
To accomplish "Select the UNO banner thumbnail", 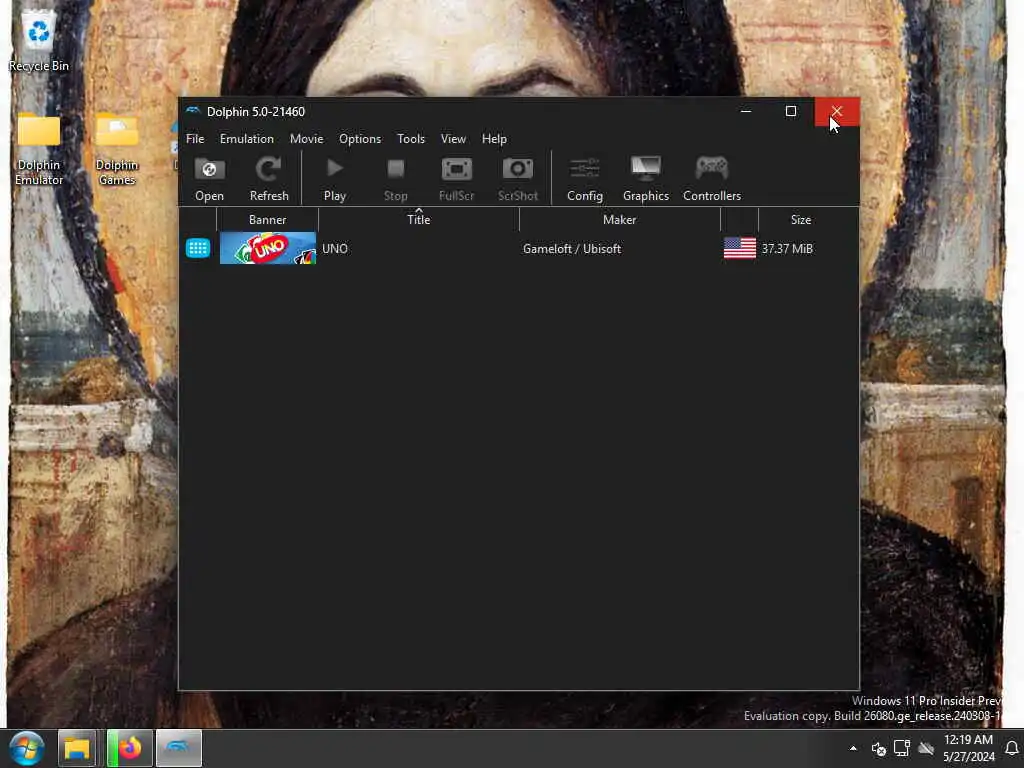I will (x=268, y=248).
